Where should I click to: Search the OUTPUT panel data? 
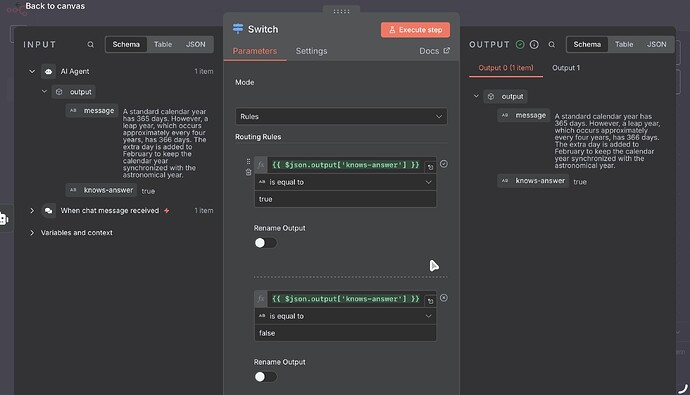(551, 44)
